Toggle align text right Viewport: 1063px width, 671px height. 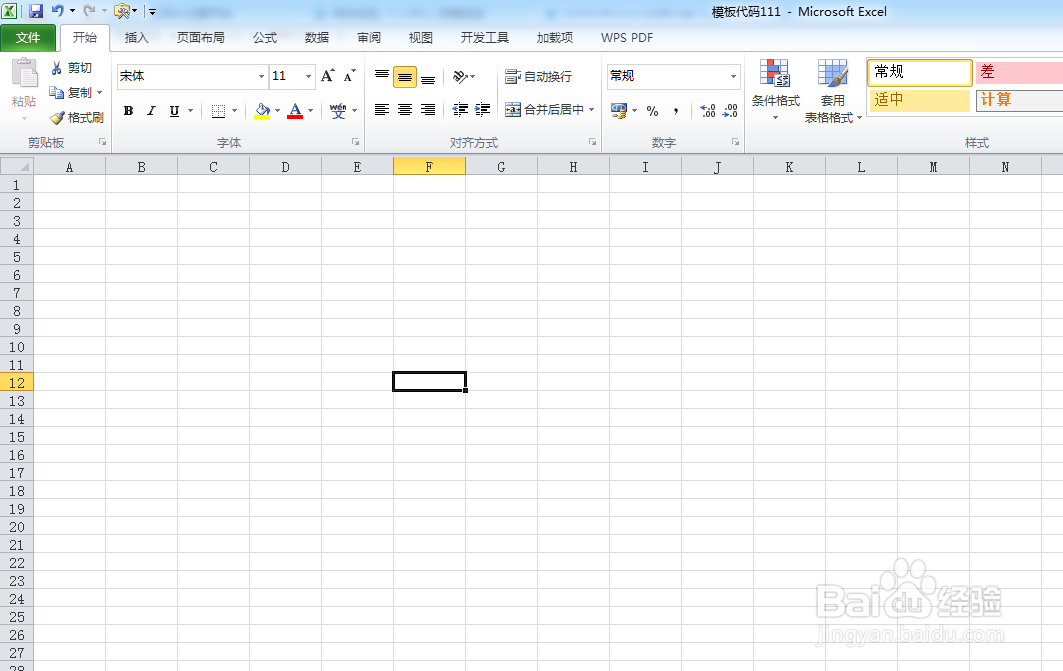[x=428, y=109]
